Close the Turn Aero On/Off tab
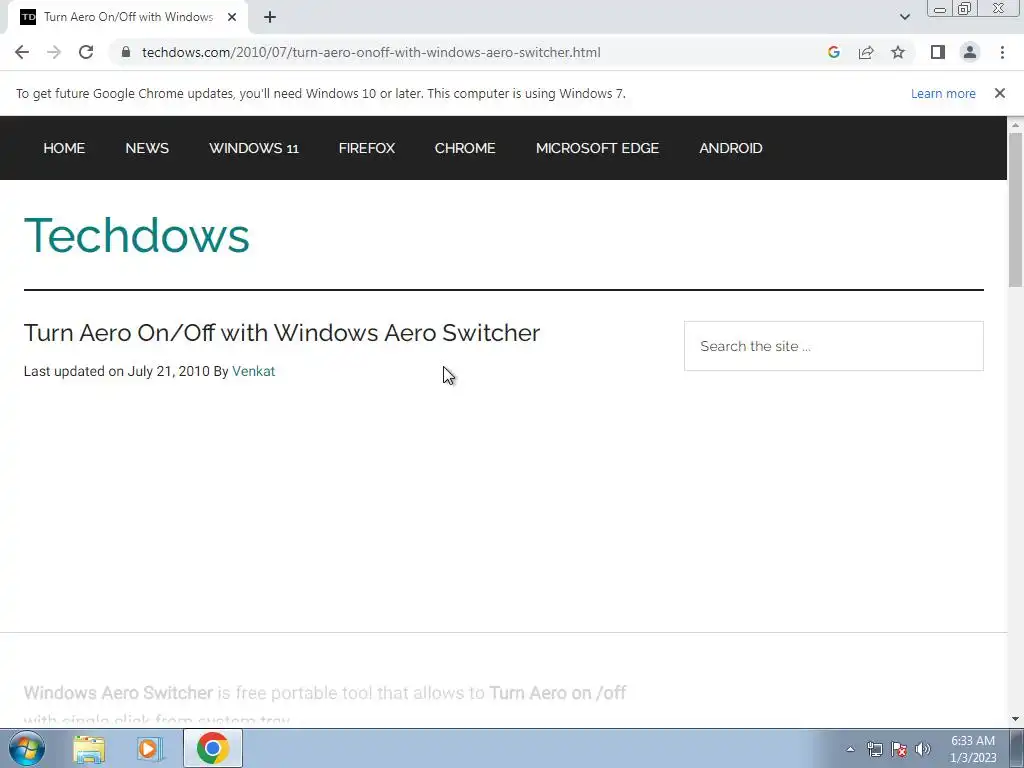The image size is (1024, 768). (x=232, y=17)
